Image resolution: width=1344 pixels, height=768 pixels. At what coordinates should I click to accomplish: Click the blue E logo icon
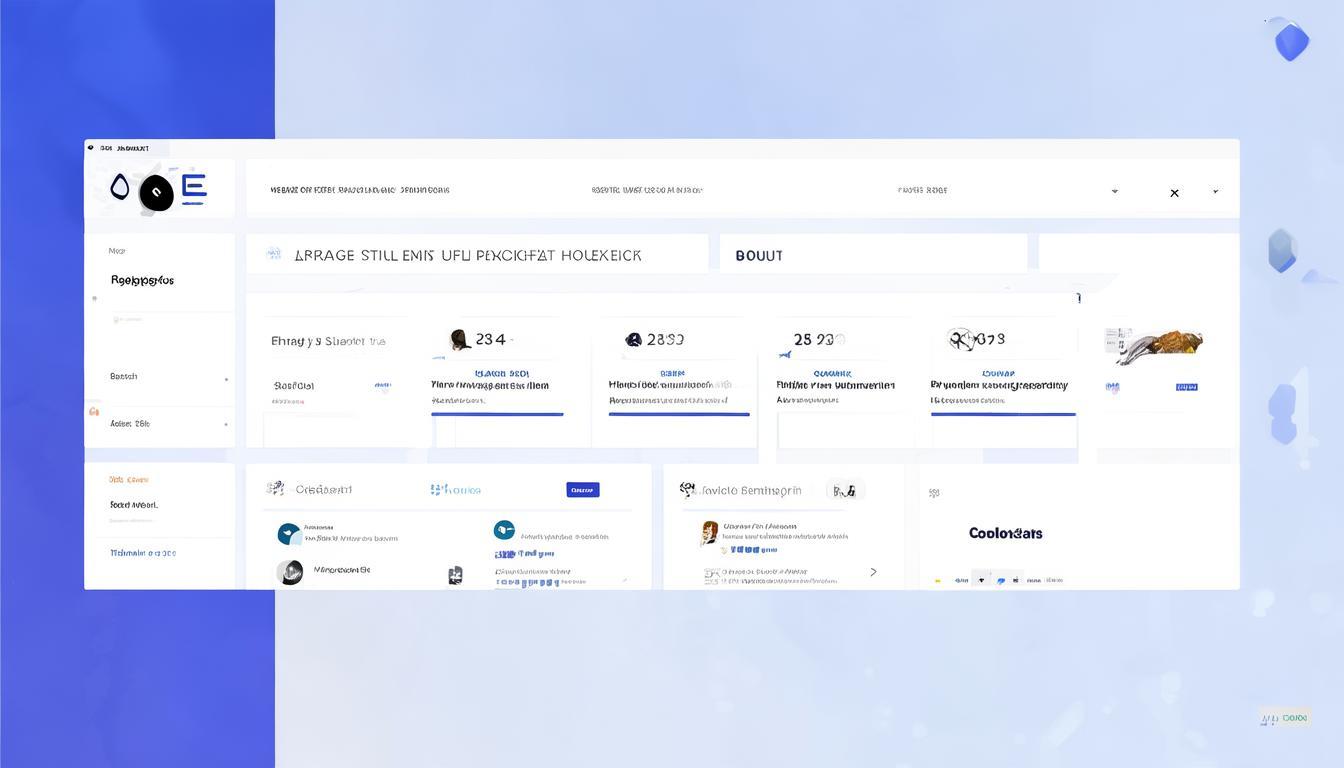click(x=193, y=188)
